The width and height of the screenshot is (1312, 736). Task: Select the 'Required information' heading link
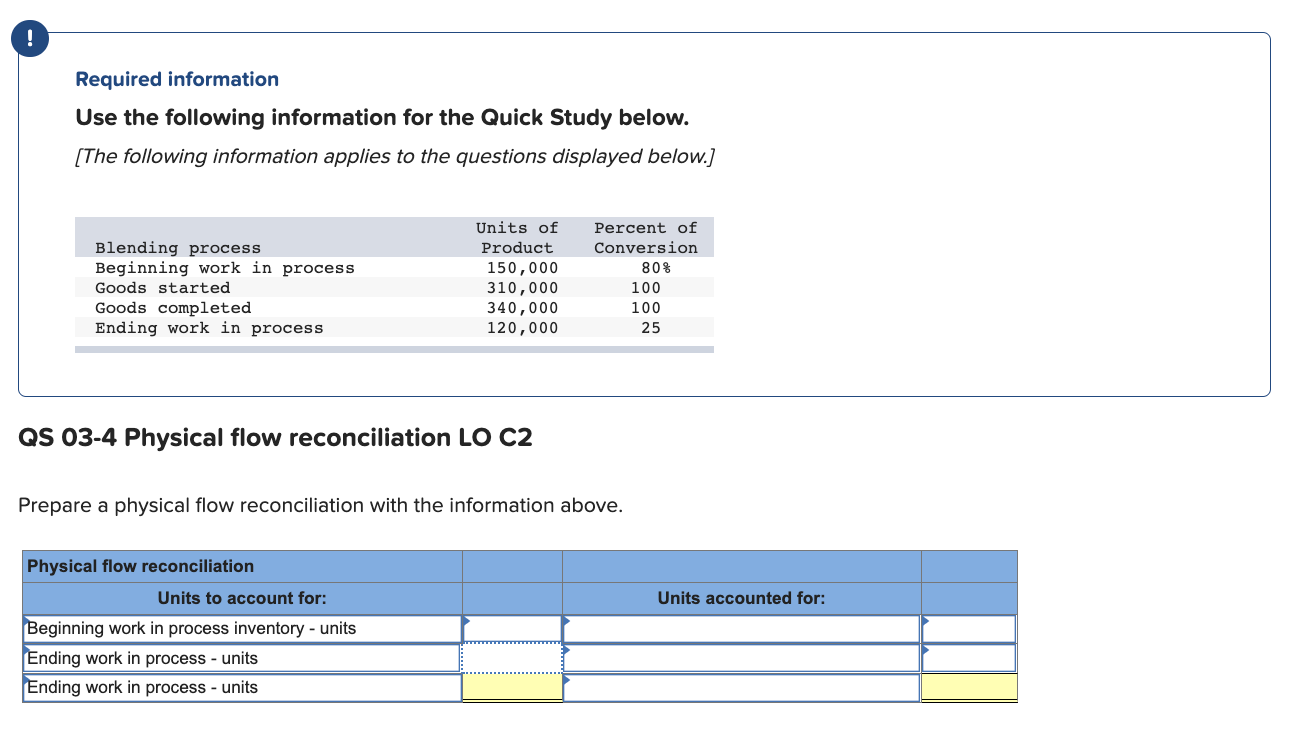click(177, 79)
